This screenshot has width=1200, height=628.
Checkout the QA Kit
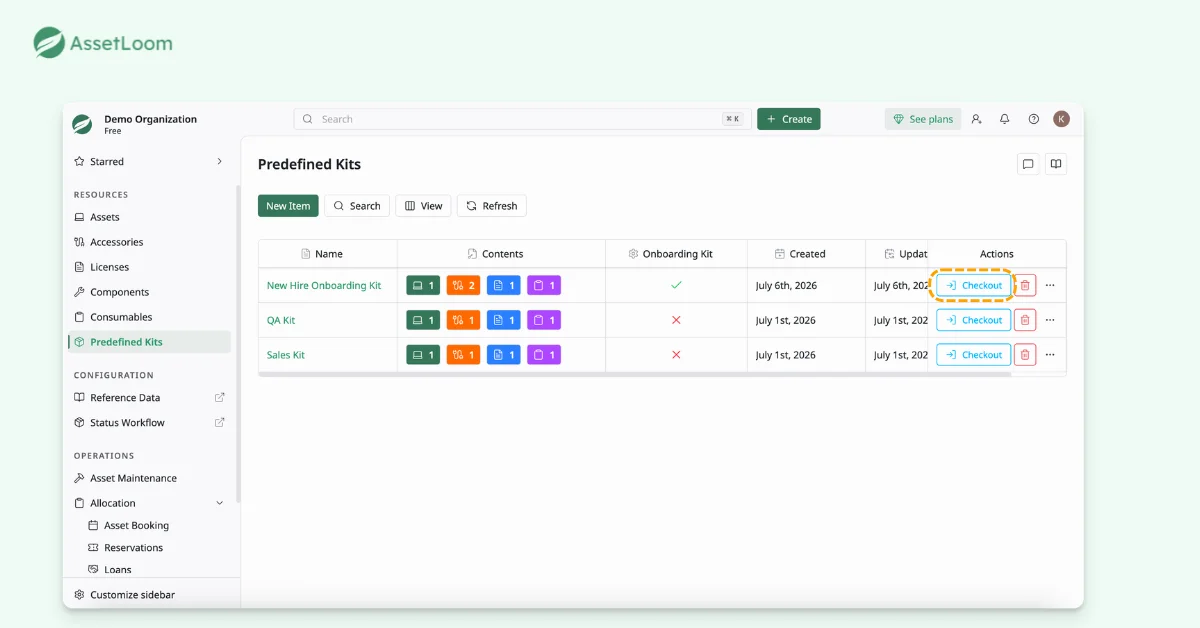click(974, 320)
